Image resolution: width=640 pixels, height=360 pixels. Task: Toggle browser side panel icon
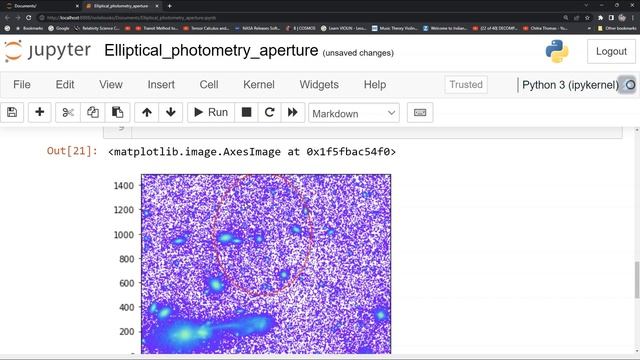611,18
